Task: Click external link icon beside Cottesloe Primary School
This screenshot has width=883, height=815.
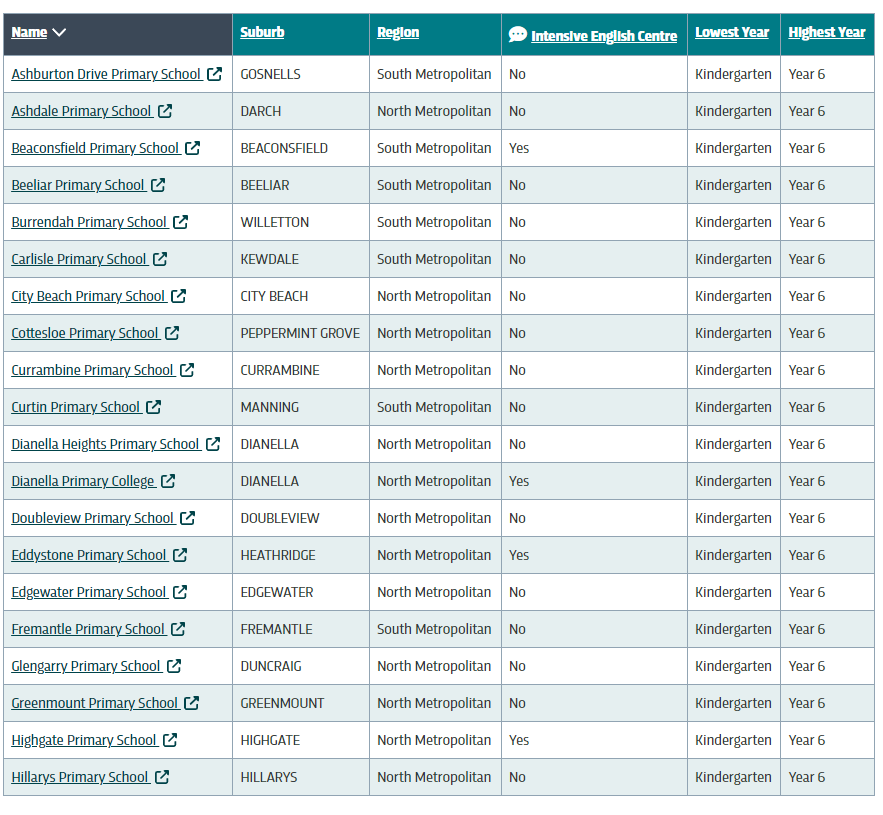Action: [172, 333]
